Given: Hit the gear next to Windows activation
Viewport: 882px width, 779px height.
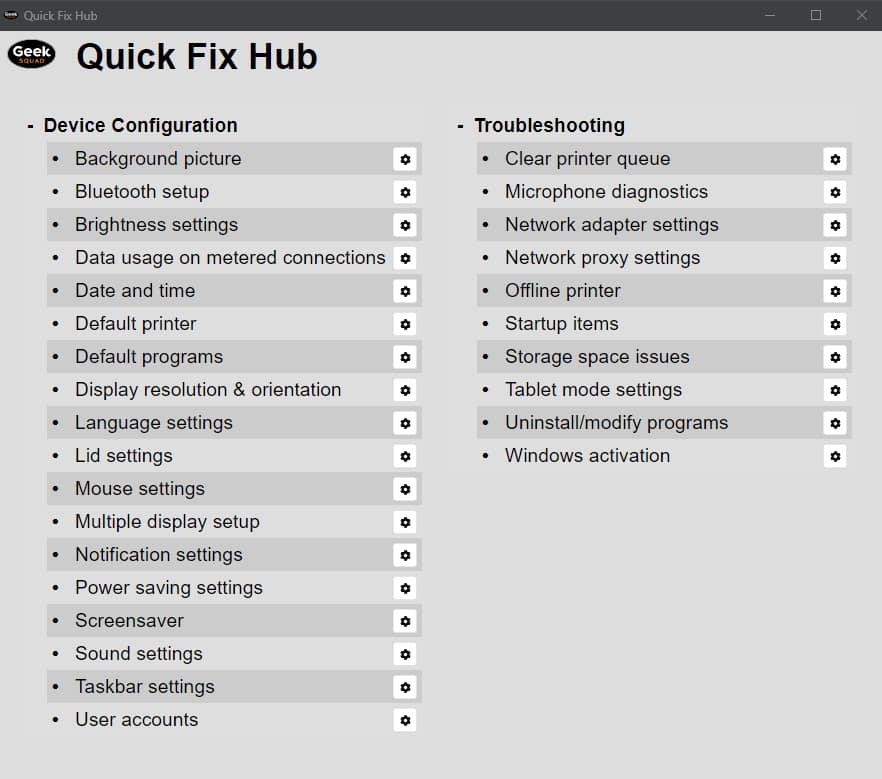Looking at the screenshot, I should tap(835, 456).
